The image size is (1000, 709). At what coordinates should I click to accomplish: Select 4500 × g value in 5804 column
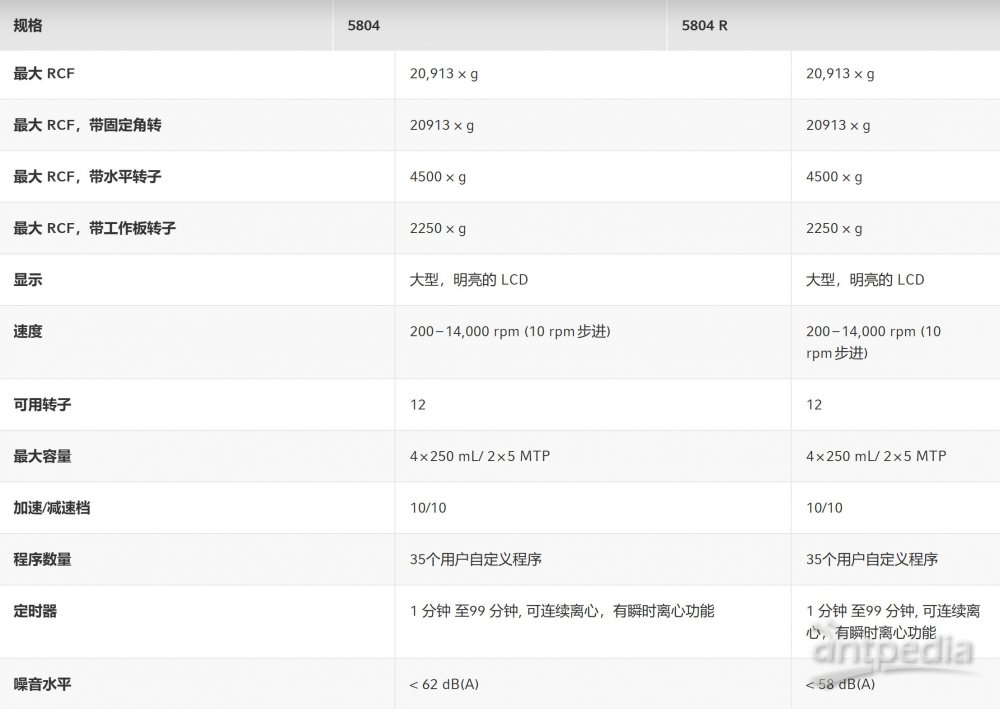point(438,177)
